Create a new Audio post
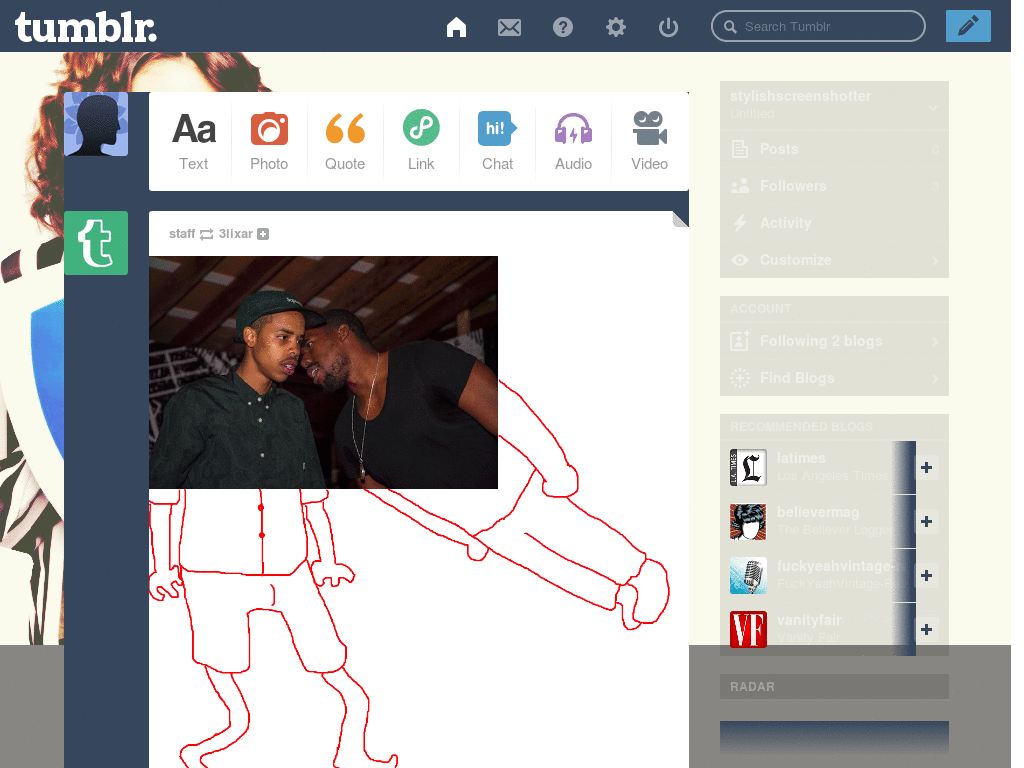This screenshot has height=768, width=1024. click(573, 141)
